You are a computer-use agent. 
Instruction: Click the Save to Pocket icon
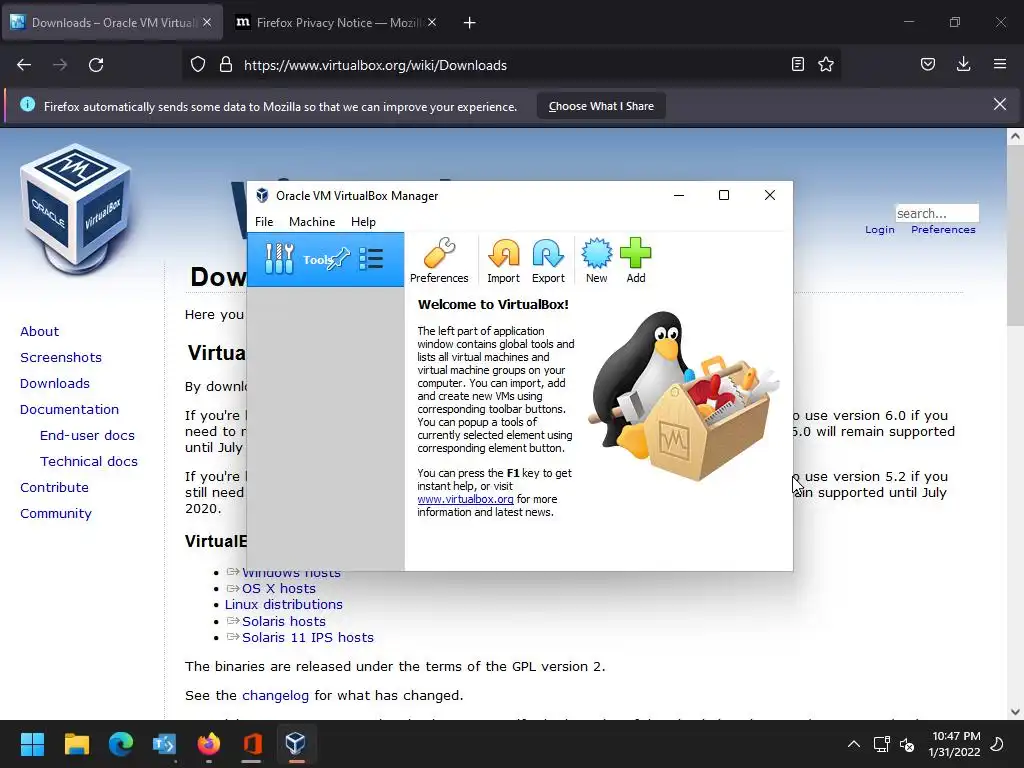coord(928,64)
